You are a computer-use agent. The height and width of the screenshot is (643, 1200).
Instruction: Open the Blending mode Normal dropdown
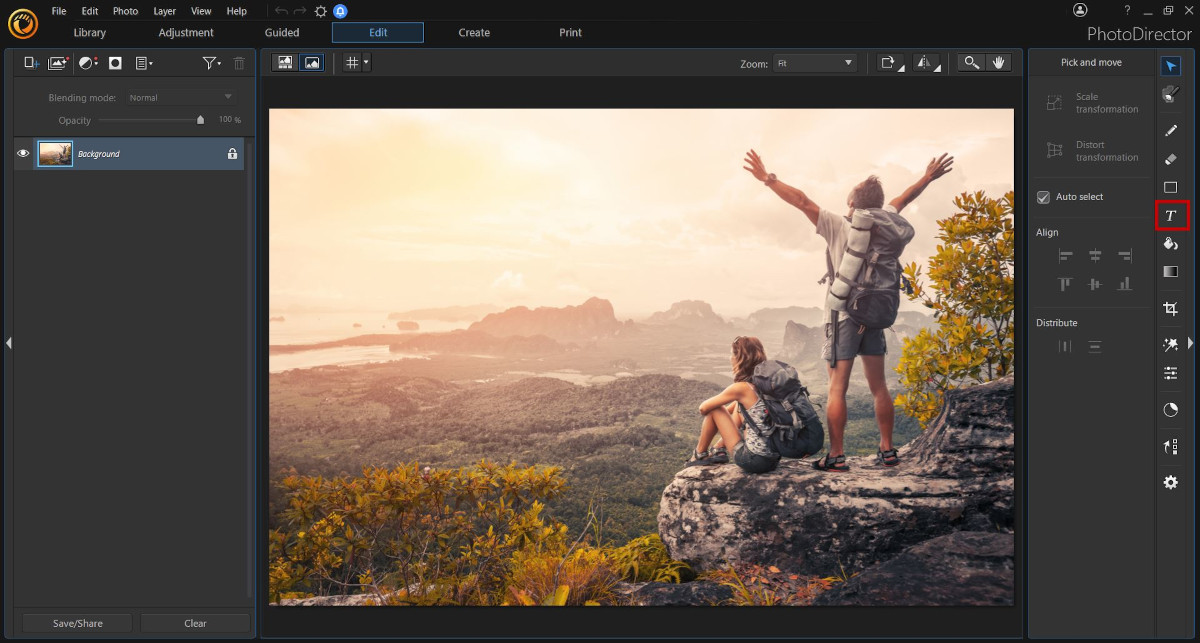point(180,97)
